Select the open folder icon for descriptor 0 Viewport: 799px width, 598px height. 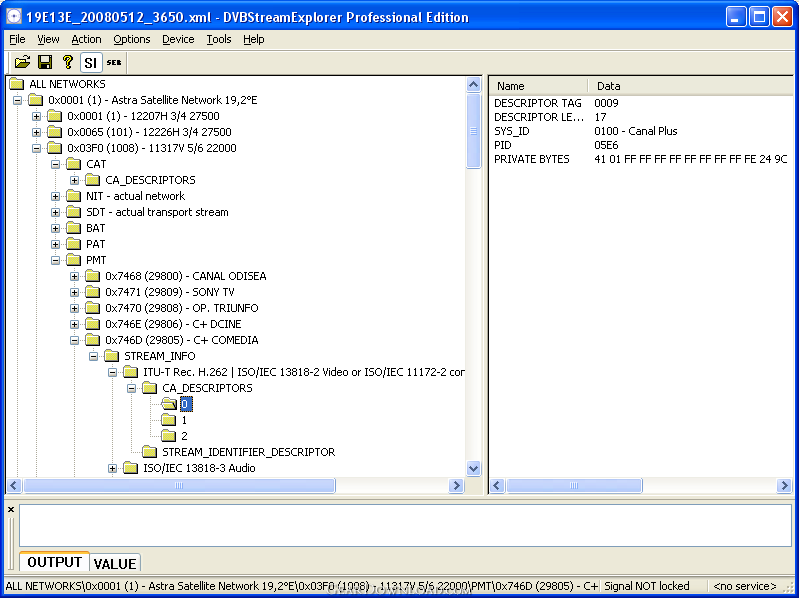[x=169, y=404]
